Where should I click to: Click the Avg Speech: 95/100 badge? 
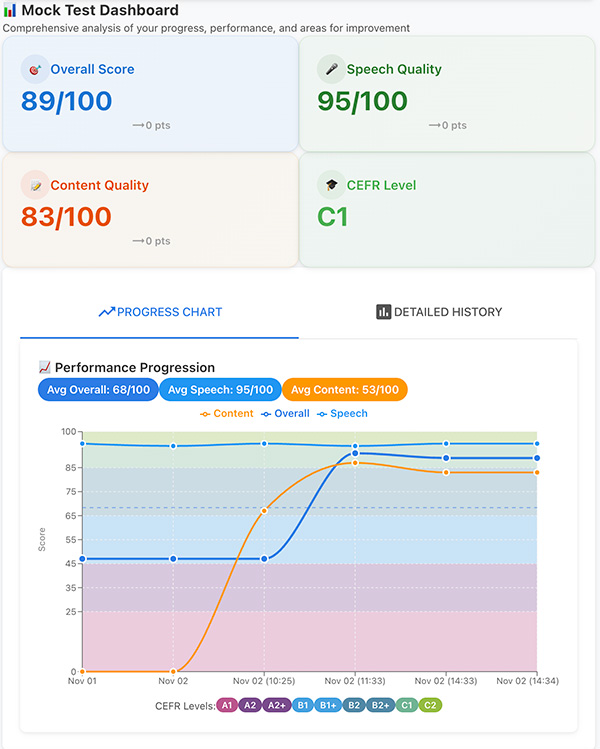(220, 390)
